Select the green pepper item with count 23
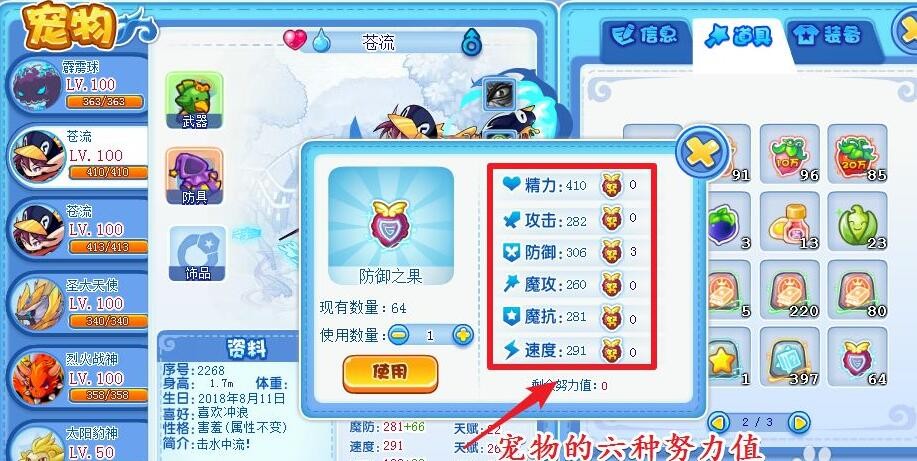The height and width of the screenshot is (461, 917). point(857,221)
